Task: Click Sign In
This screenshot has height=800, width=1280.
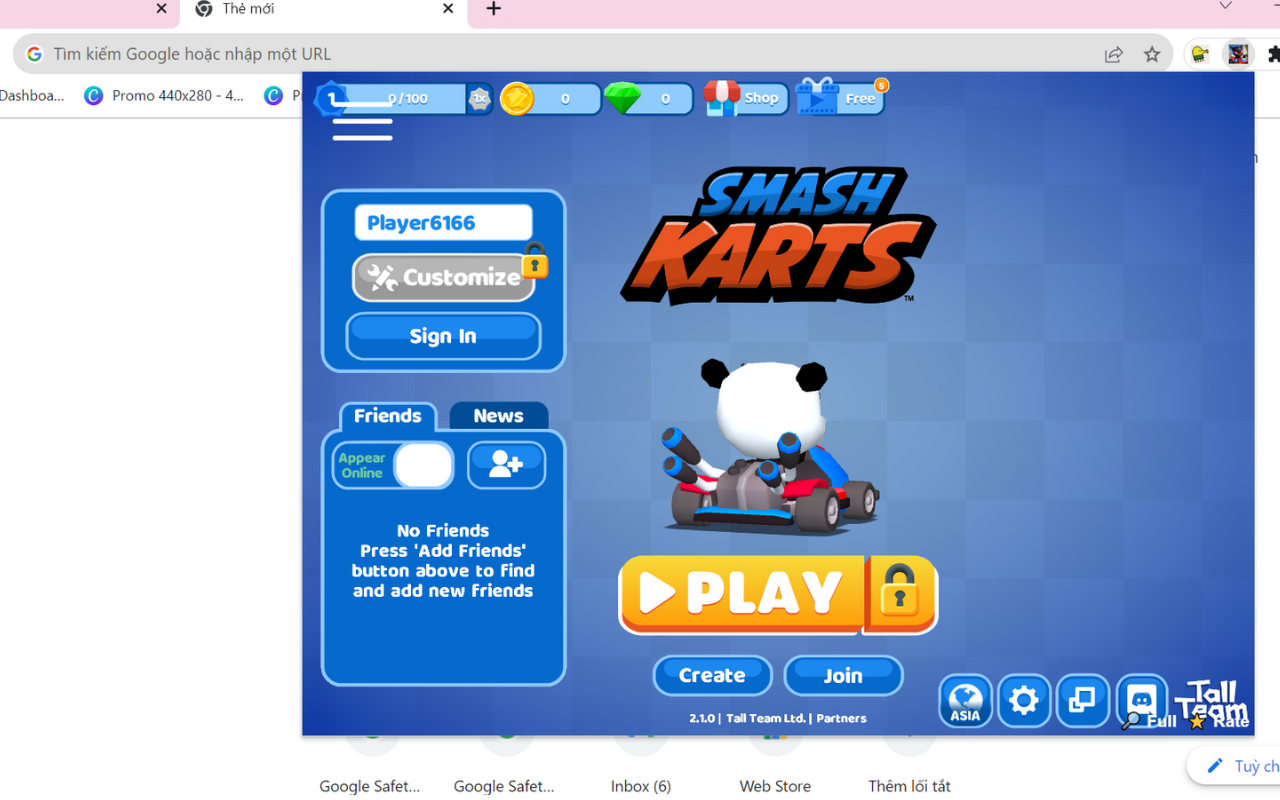Action: coord(443,336)
